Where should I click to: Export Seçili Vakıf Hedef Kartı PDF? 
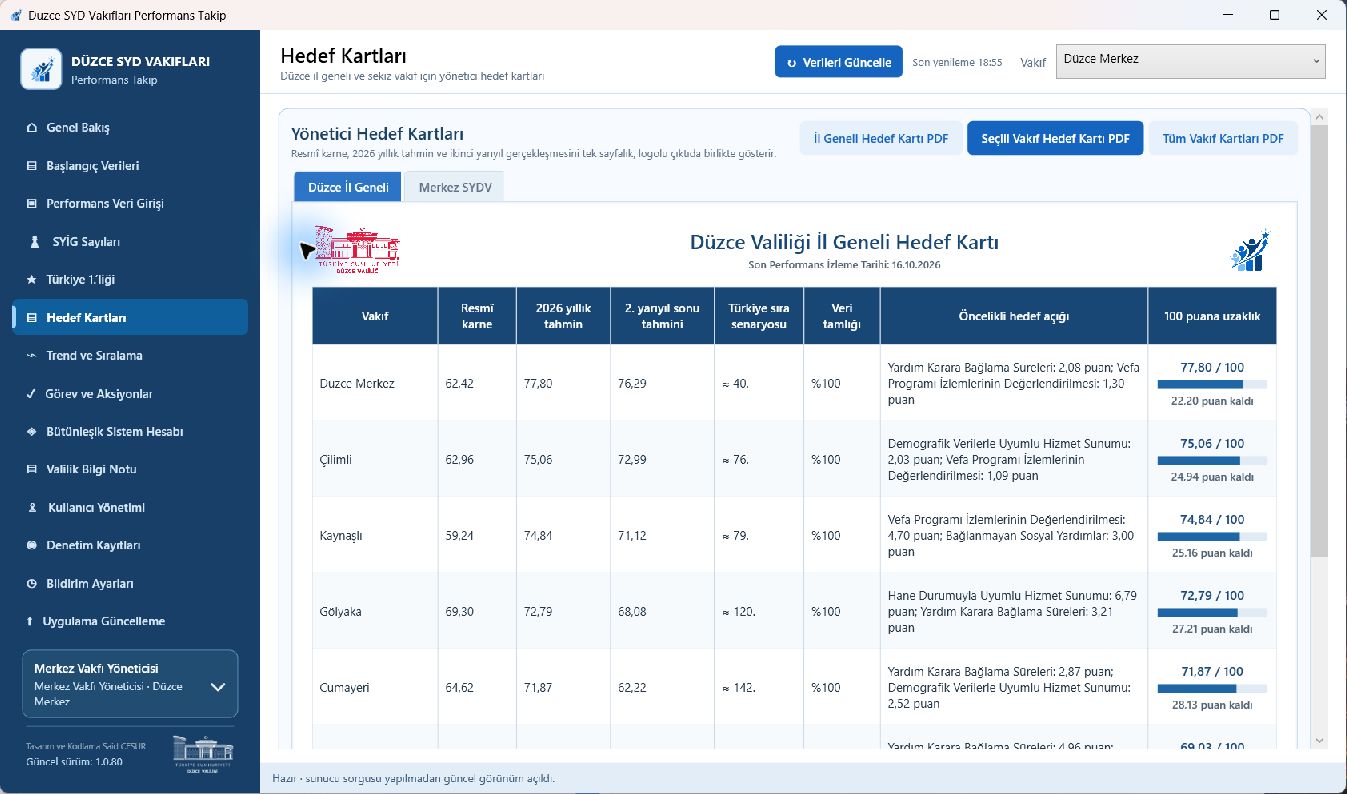(1055, 139)
